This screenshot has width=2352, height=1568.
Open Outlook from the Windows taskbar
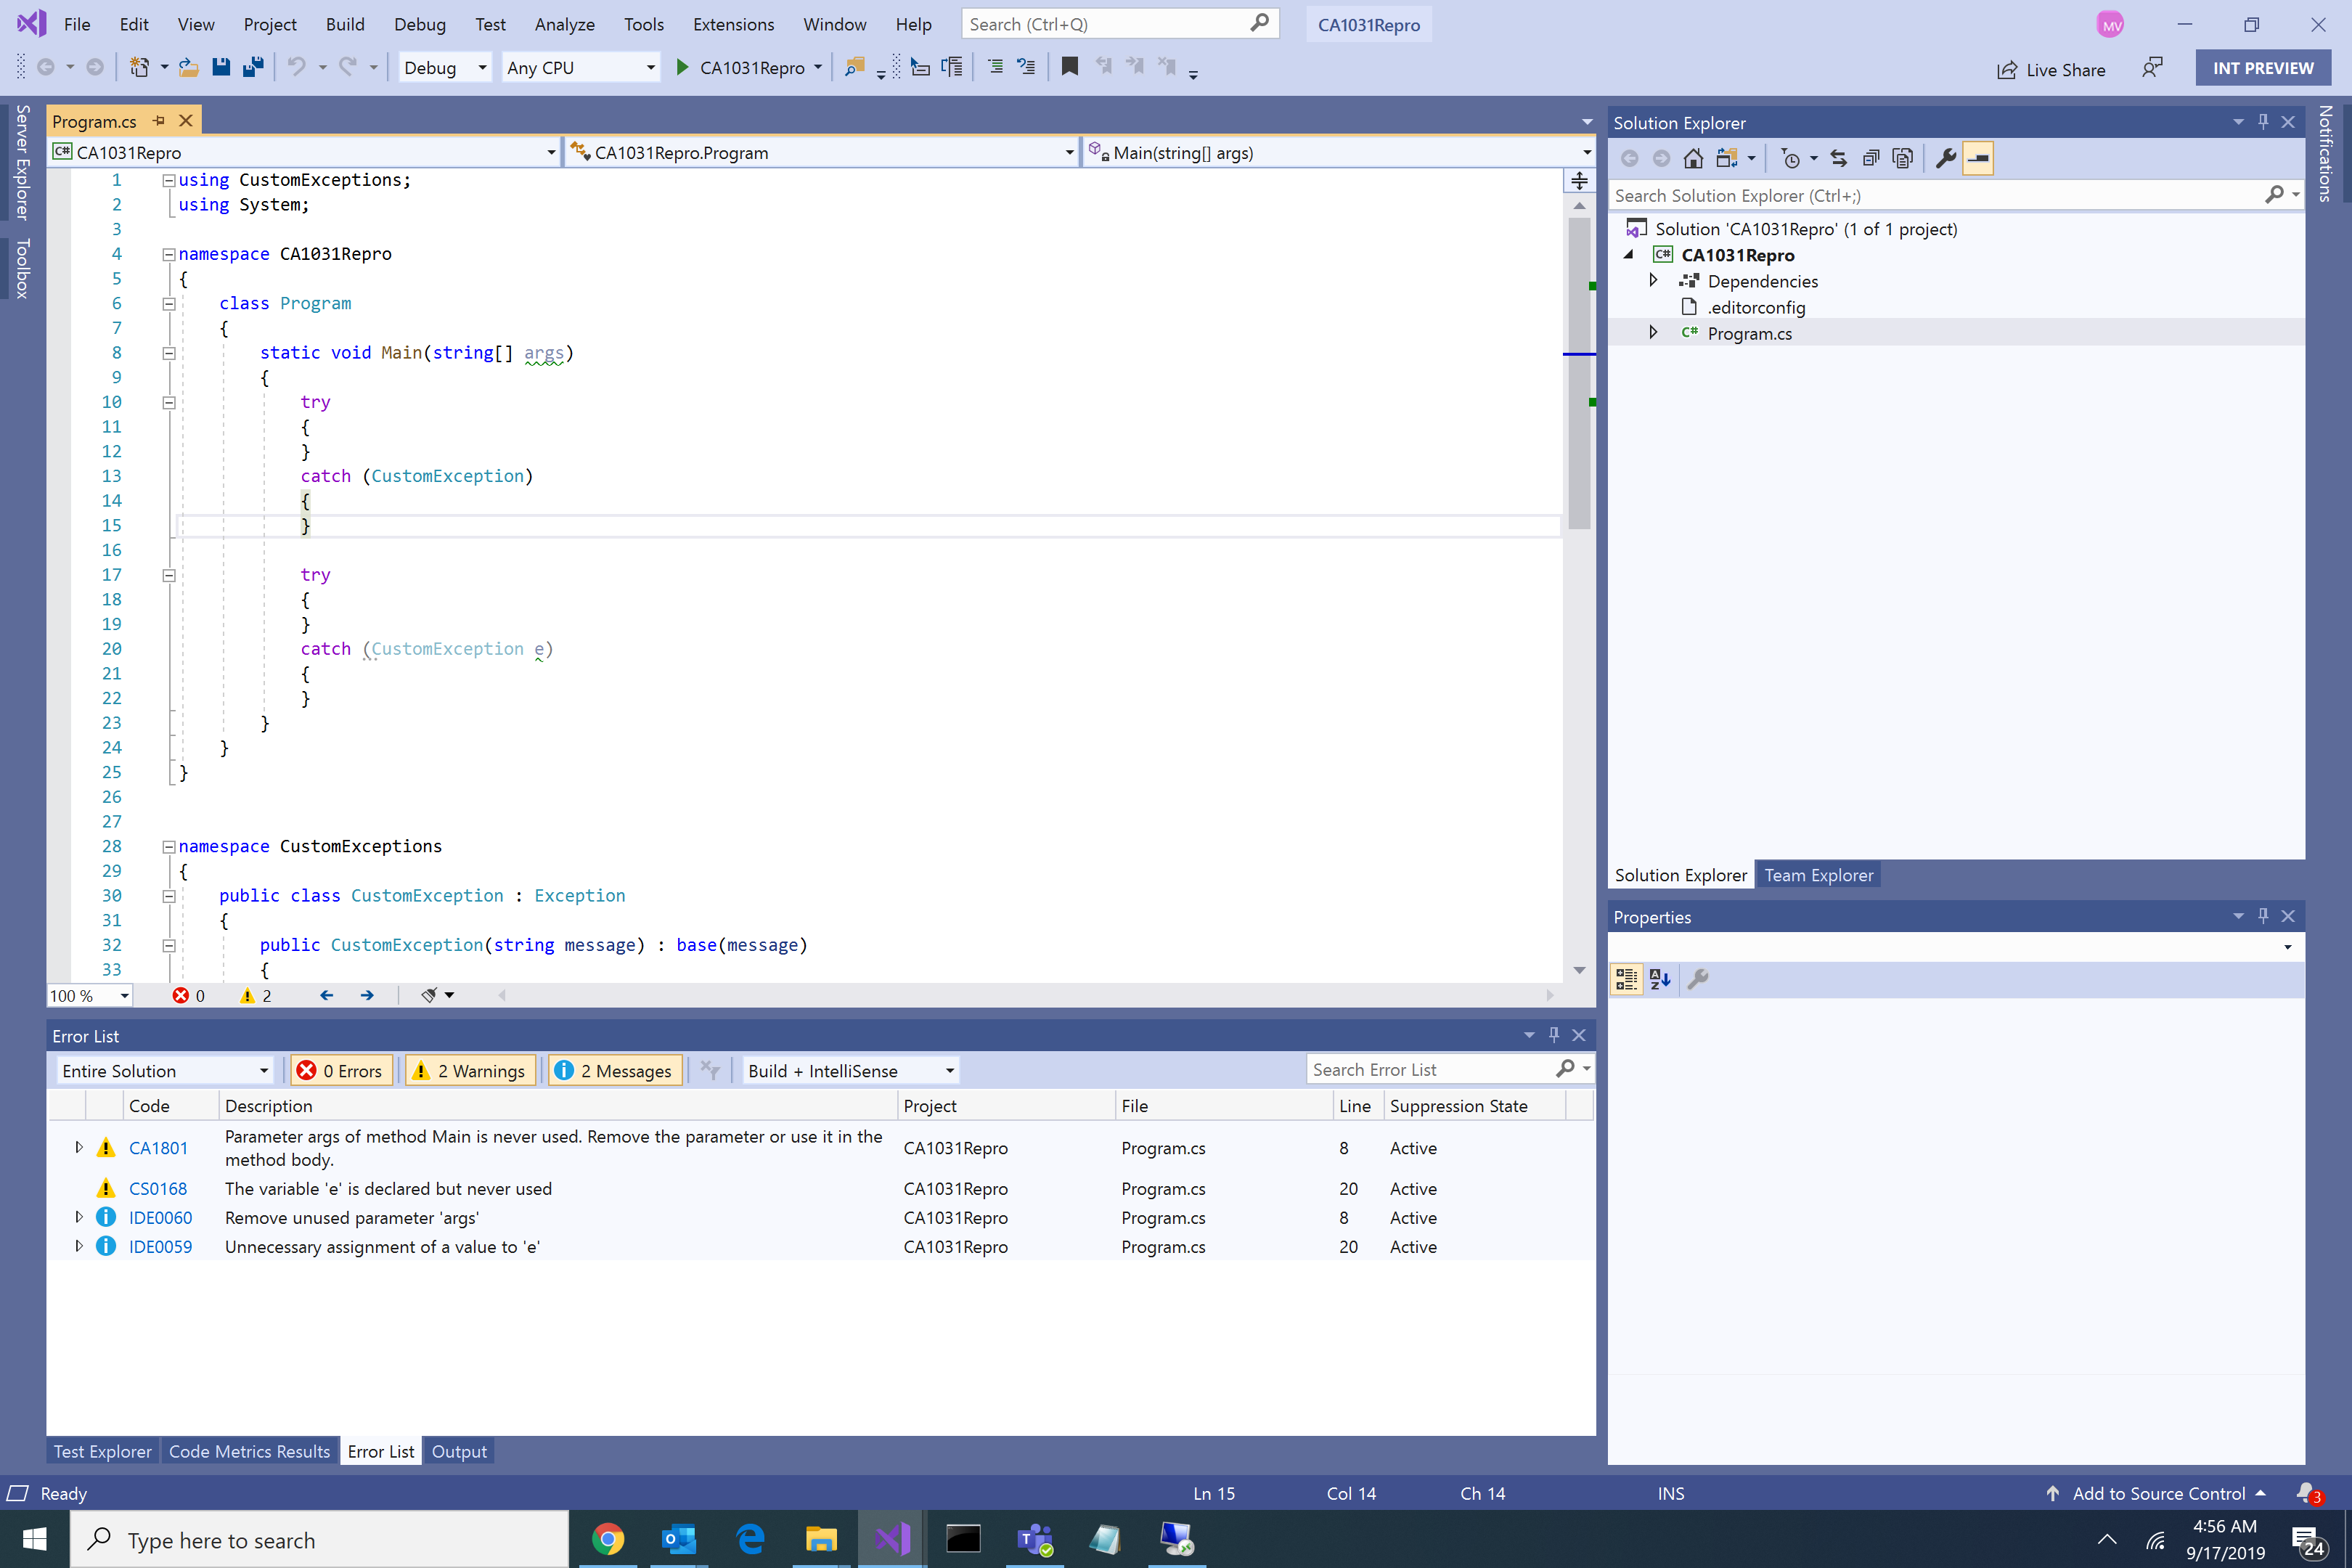tap(679, 1539)
